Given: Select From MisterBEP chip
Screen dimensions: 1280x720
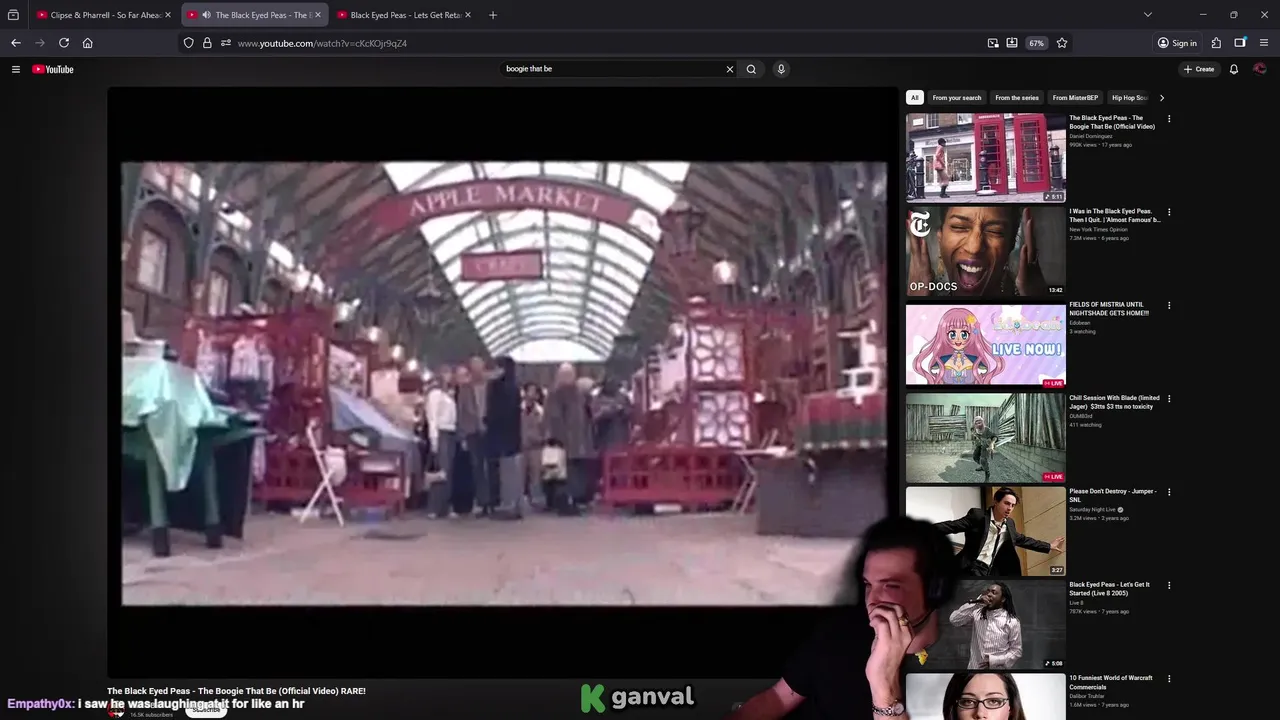Looking at the screenshot, I should coord(1075,98).
